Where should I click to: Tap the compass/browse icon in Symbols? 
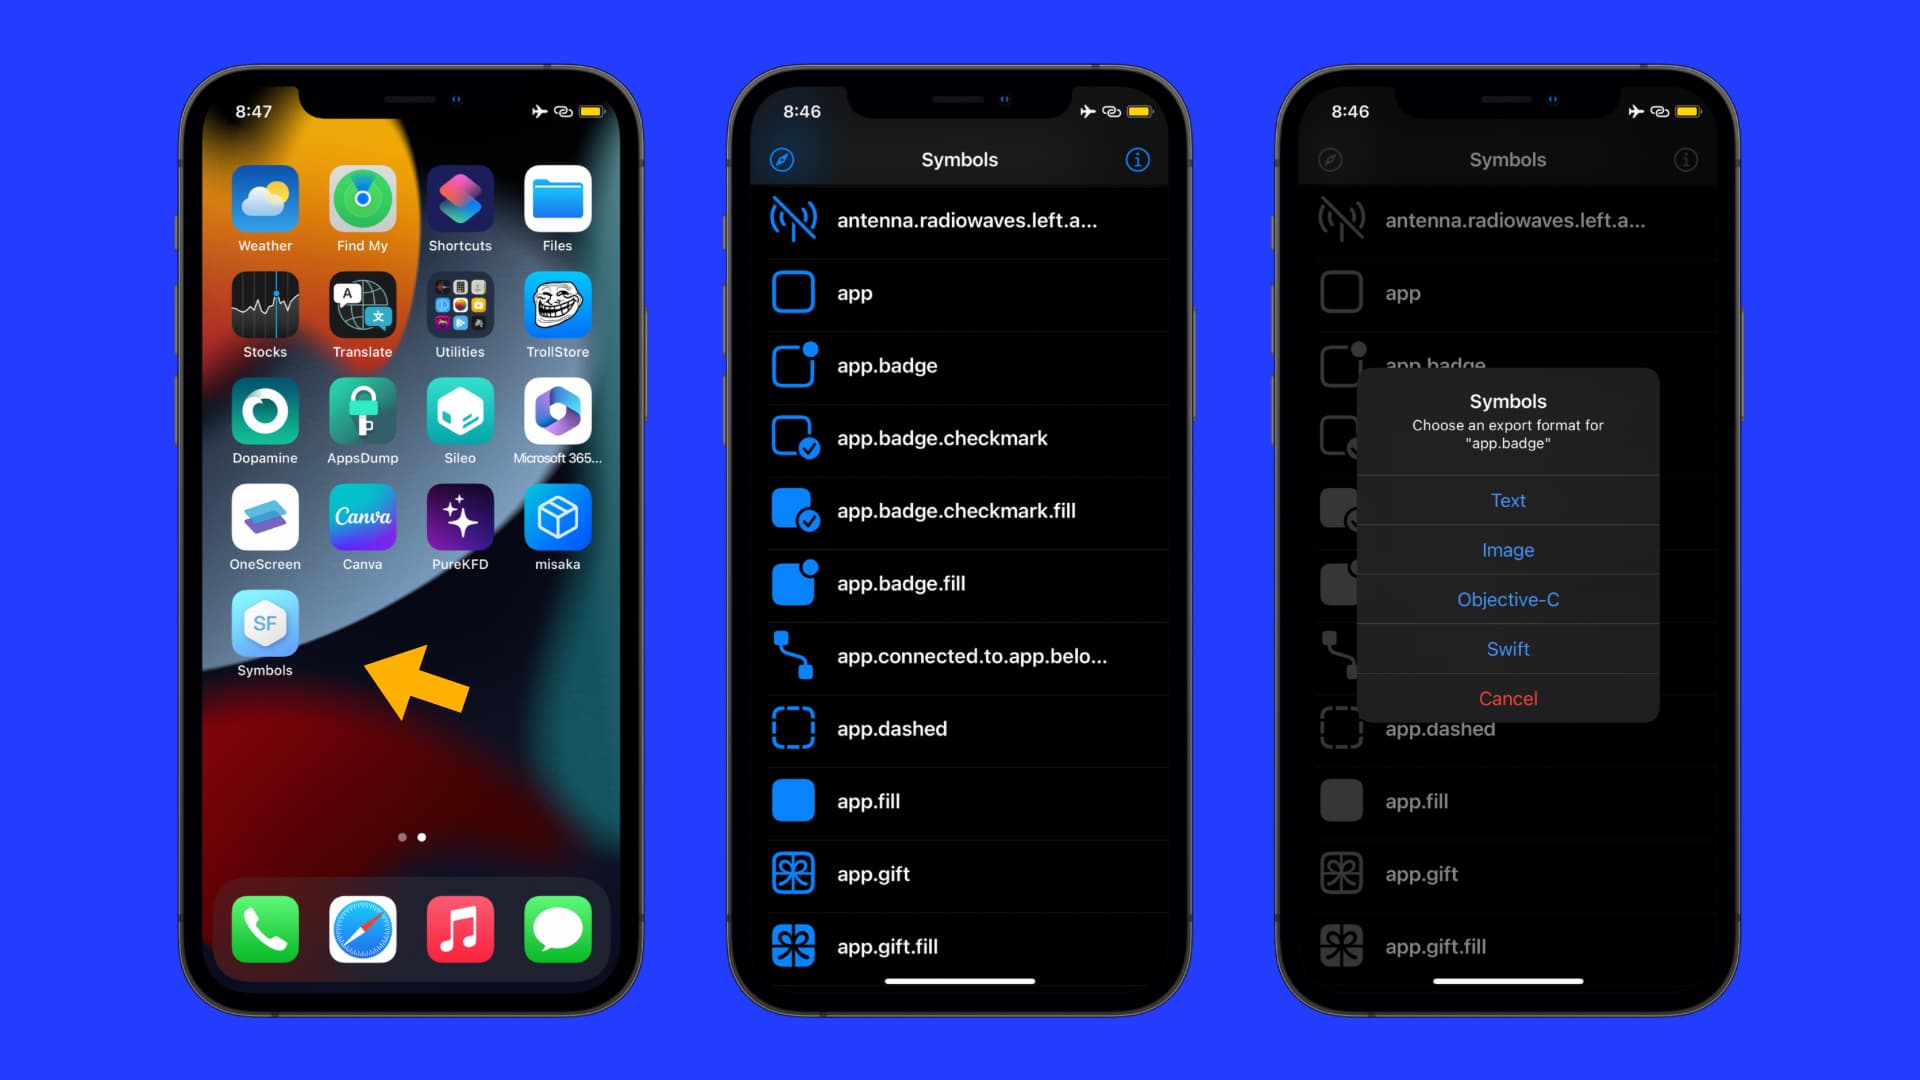[783, 156]
